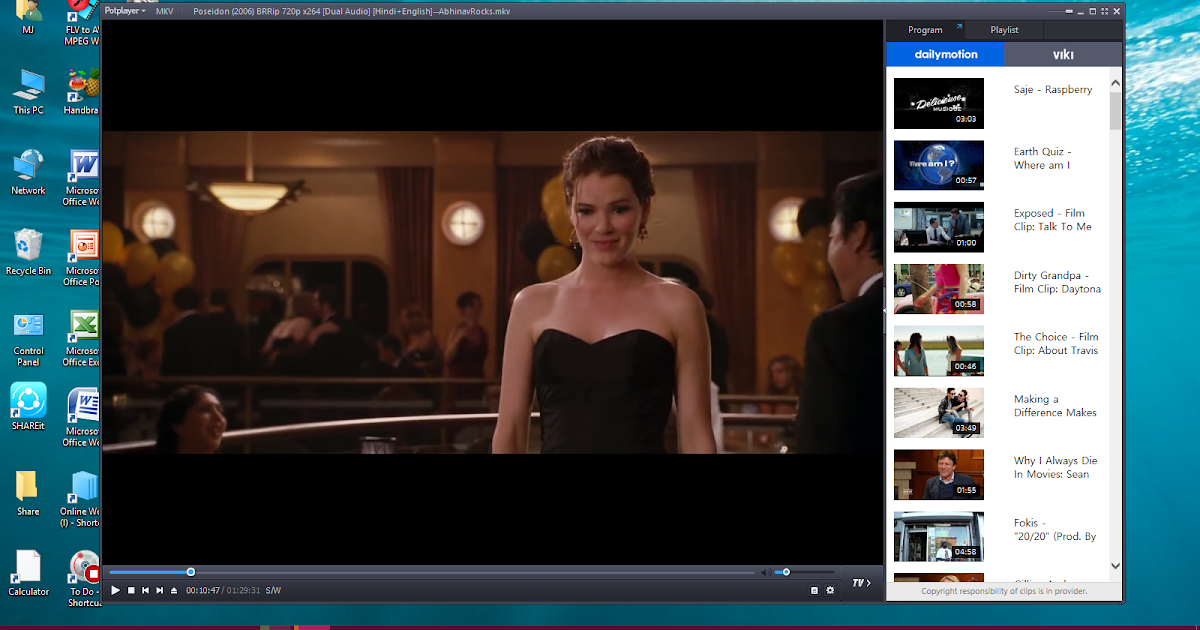Open the MJ user folder desktop icon
The image size is (1200, 630).
tap(28, 17)
